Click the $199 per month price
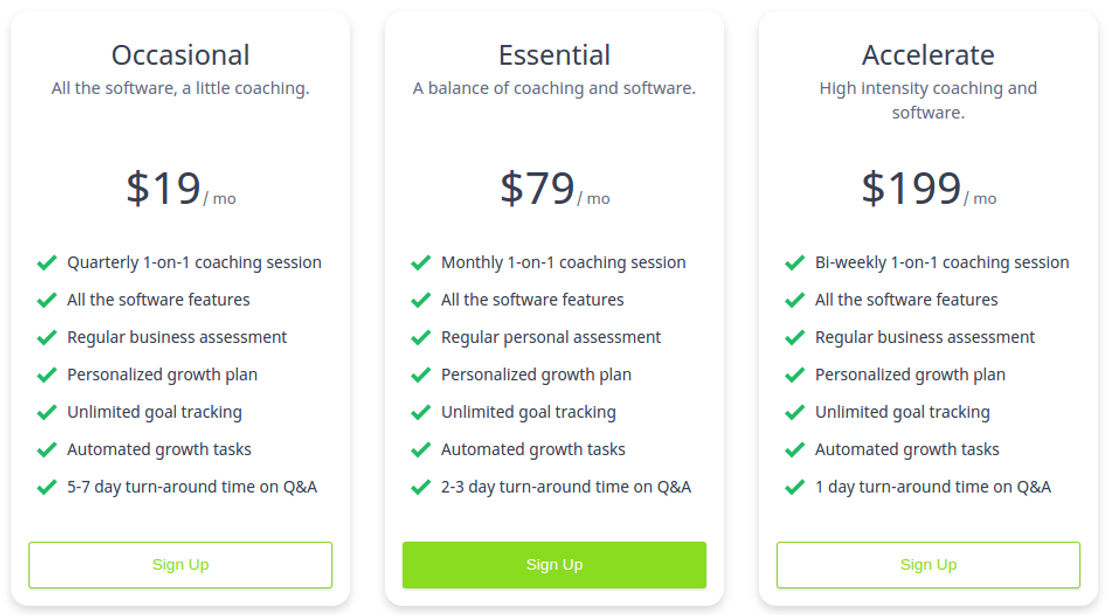Image resolution: width=1108 pixels, height=615 pixels. (929, 189)
